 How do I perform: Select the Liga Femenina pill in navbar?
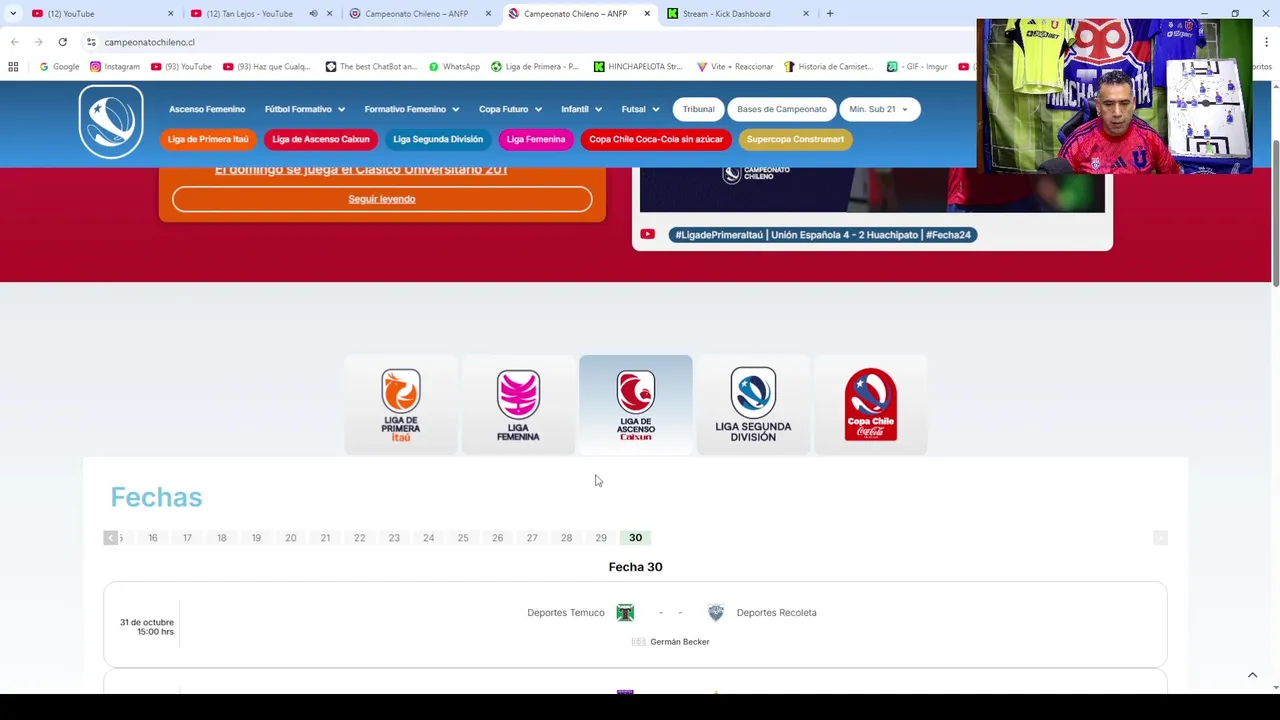[x=536, y=139]
